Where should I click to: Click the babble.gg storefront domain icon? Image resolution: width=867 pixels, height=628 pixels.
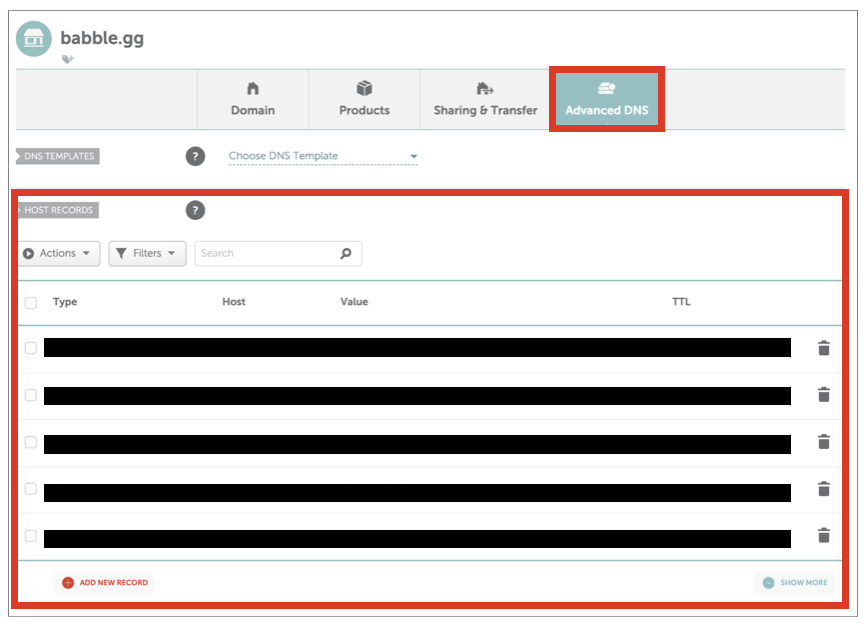pos(34,39)
